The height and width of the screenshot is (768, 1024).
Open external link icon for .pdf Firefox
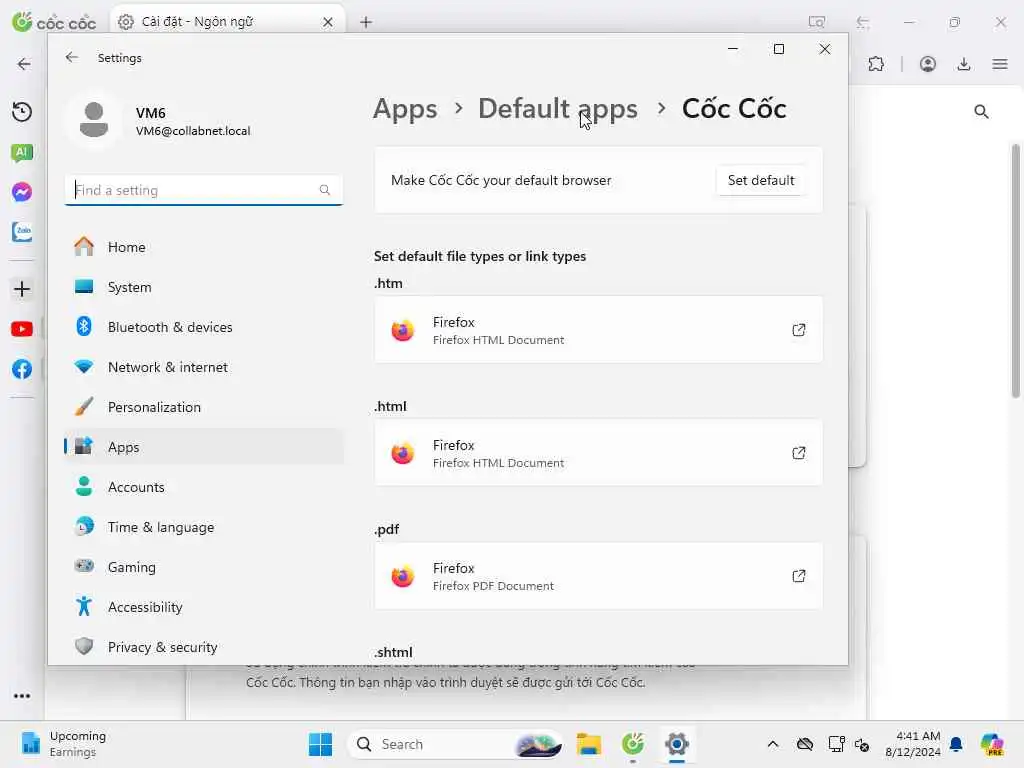pyautogui.click(x=799, y=576)
